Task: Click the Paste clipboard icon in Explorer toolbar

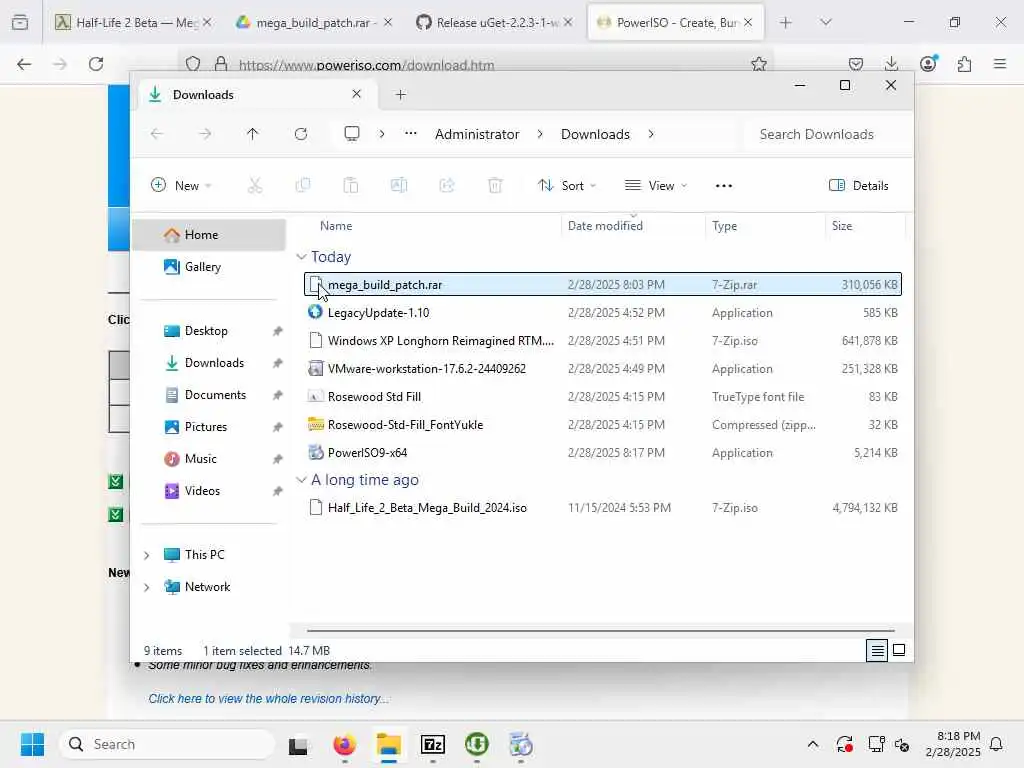Action: 351,185
